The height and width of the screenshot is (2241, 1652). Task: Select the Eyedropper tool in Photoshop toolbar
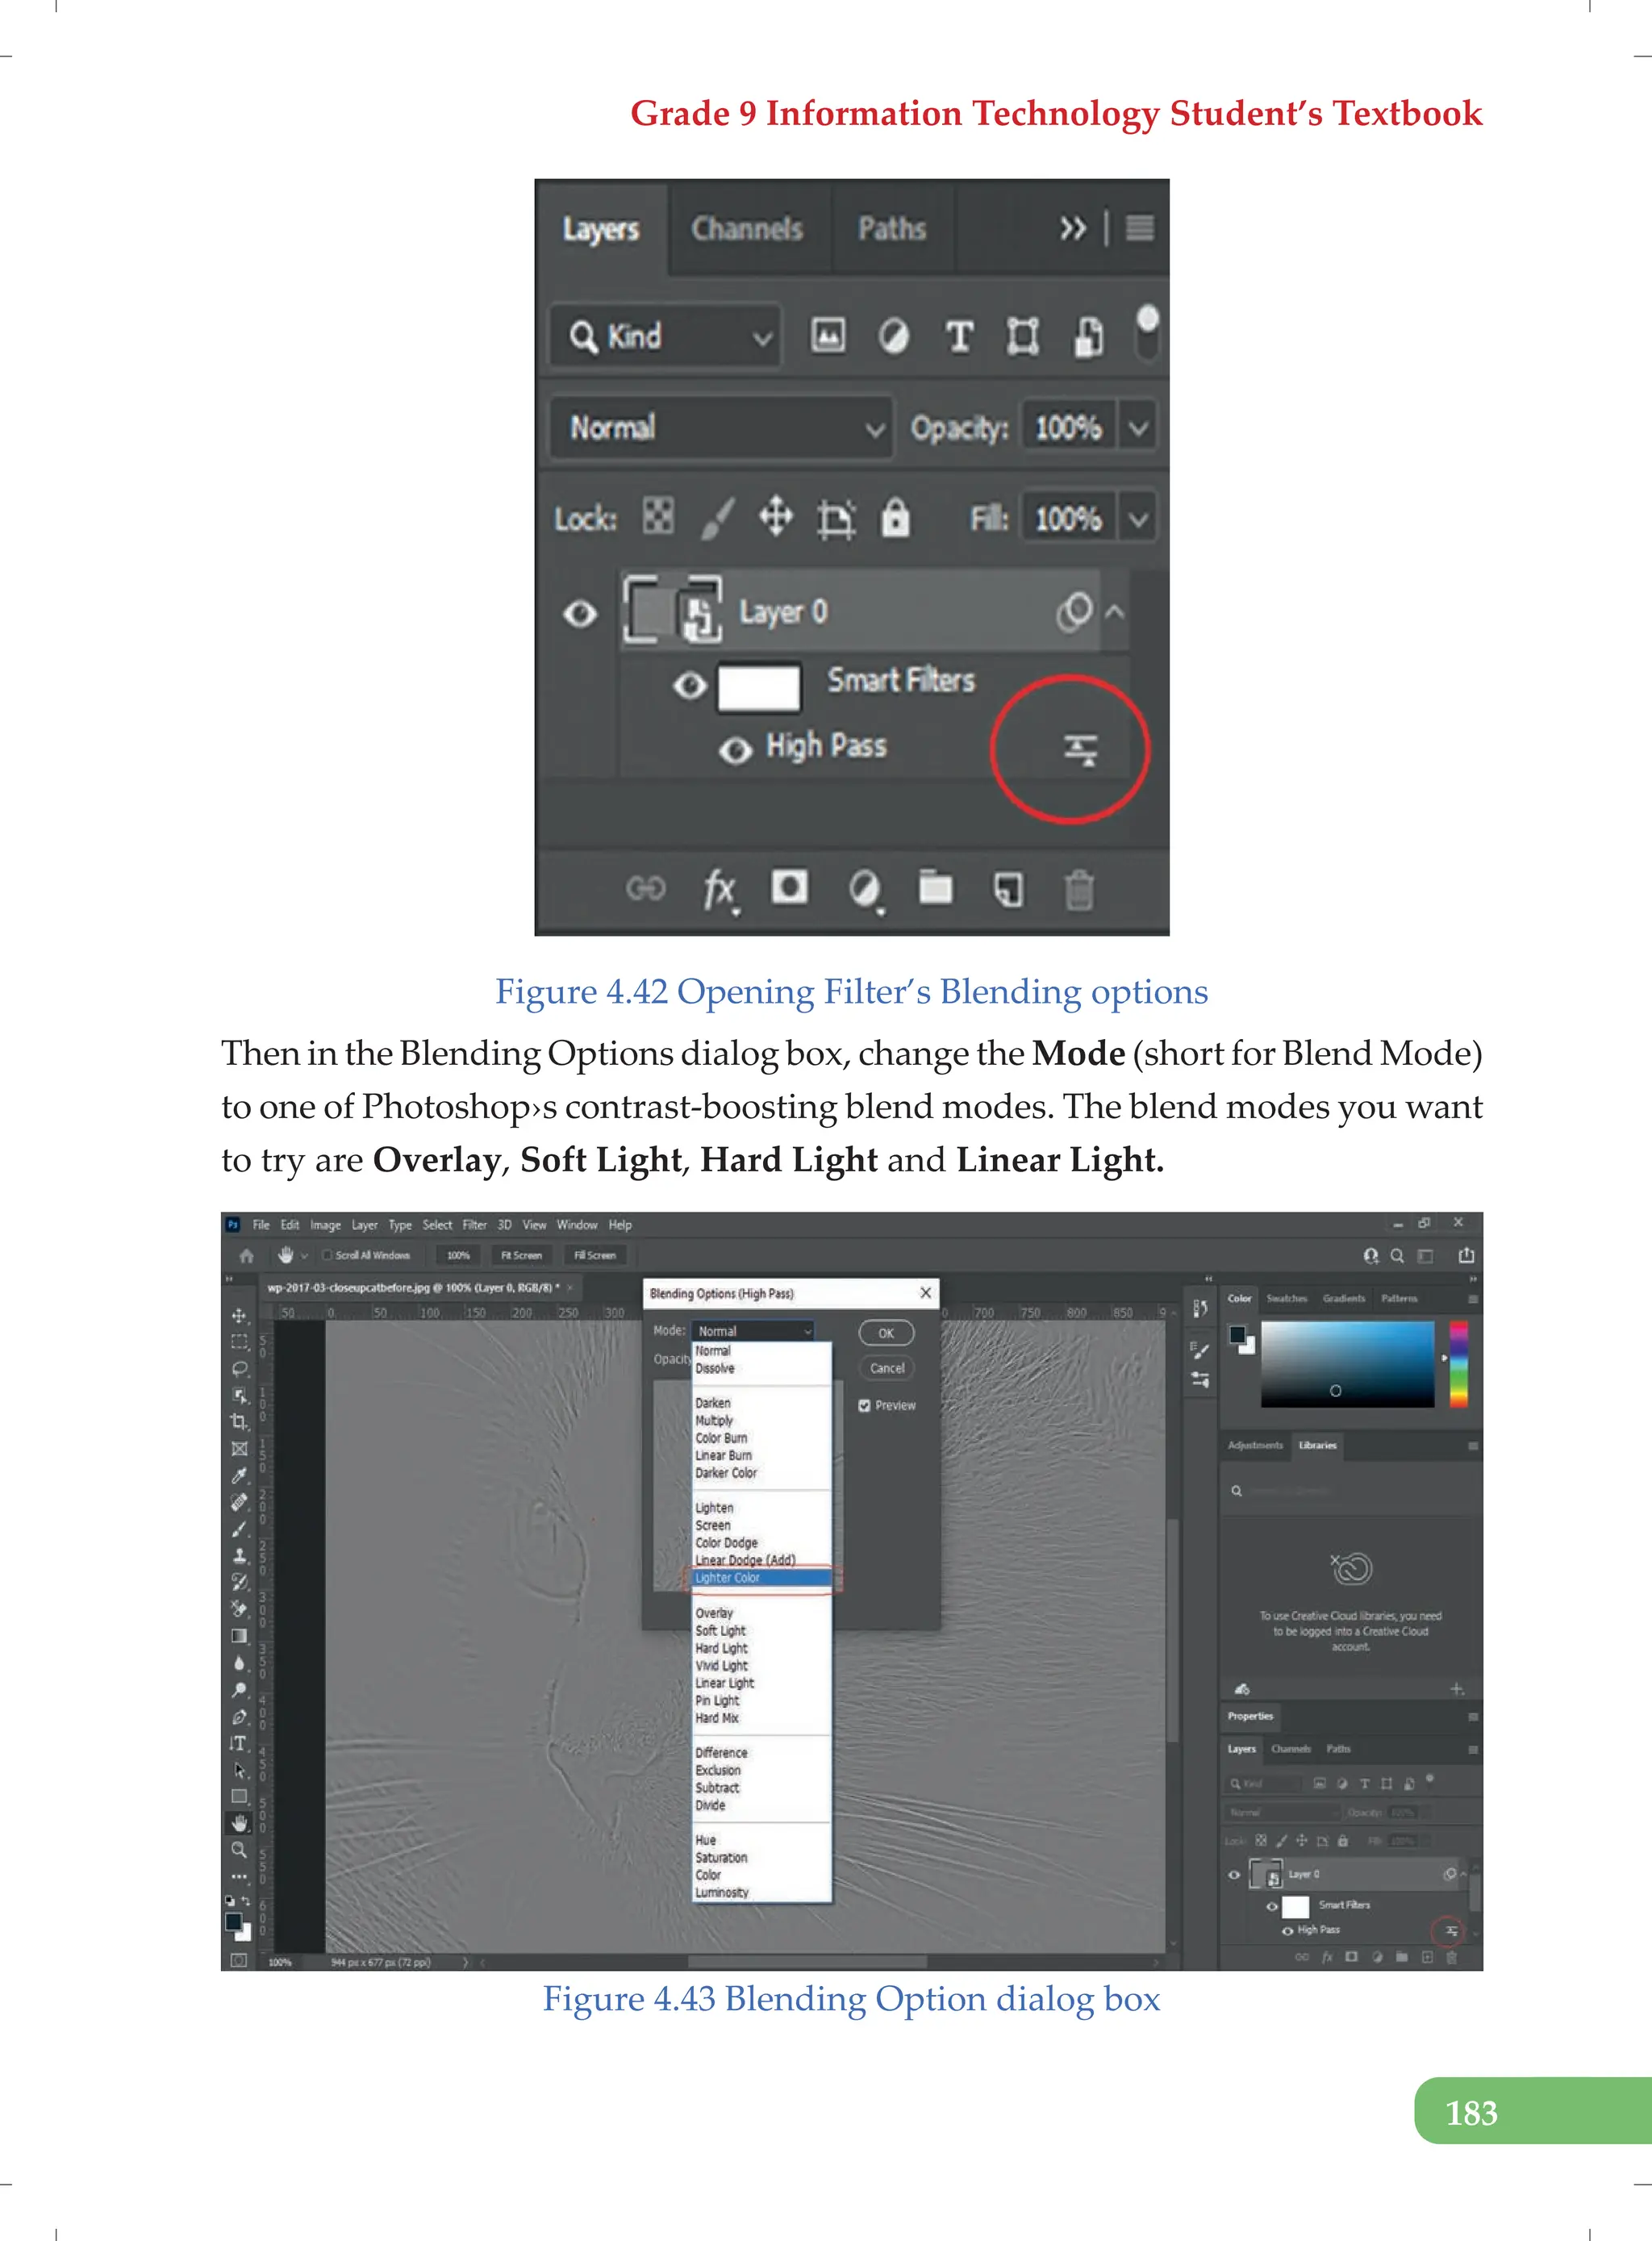tap(239, 1475)
